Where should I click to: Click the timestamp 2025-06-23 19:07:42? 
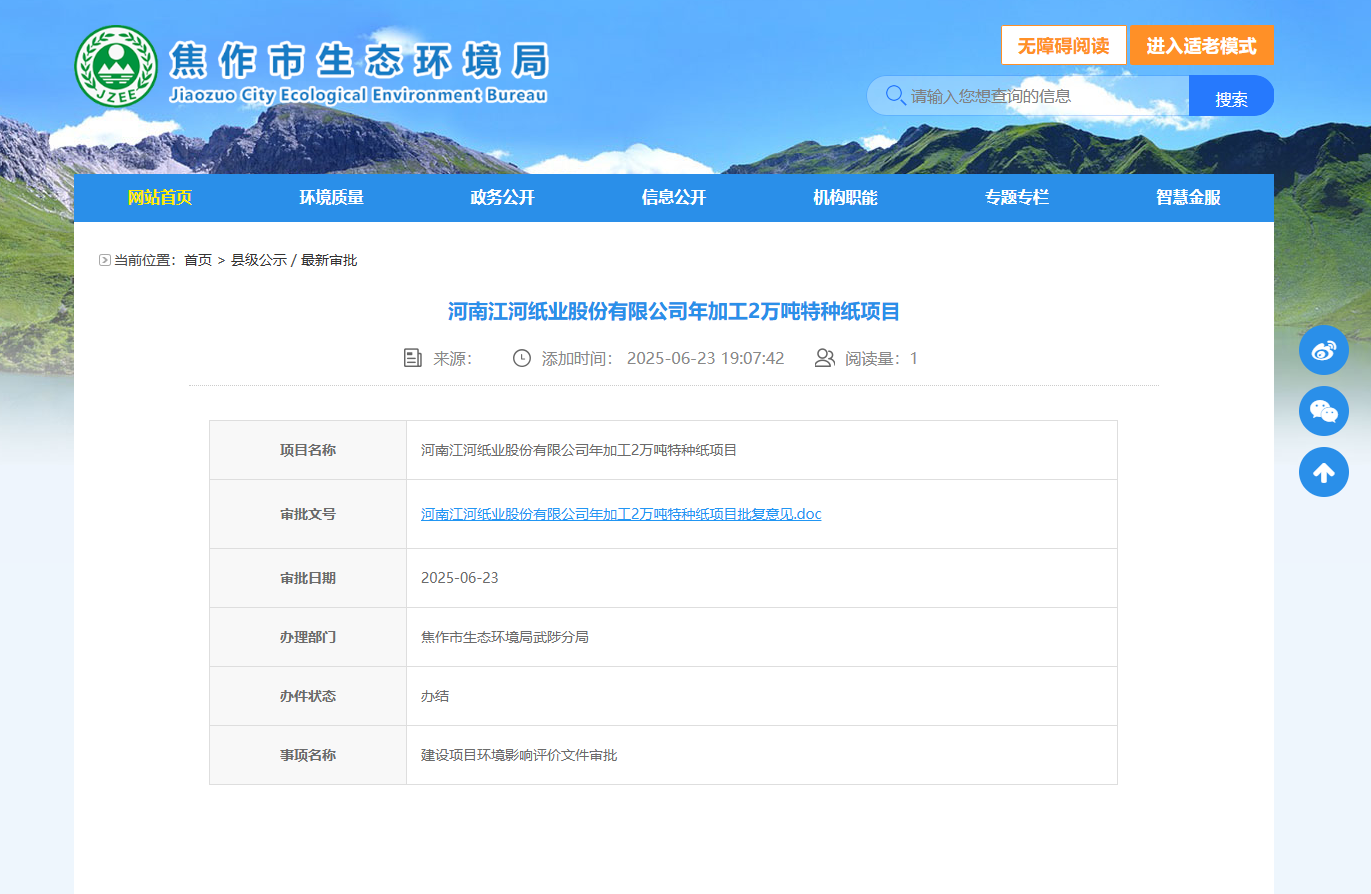click(x=705, y=358)
